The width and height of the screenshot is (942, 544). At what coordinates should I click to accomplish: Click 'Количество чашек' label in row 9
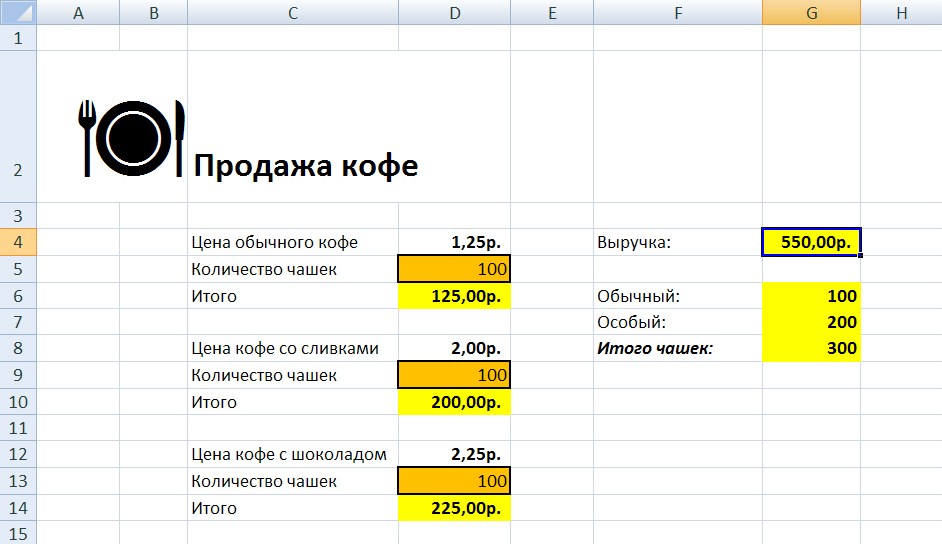pyautogui.click(x=293, y=375)
